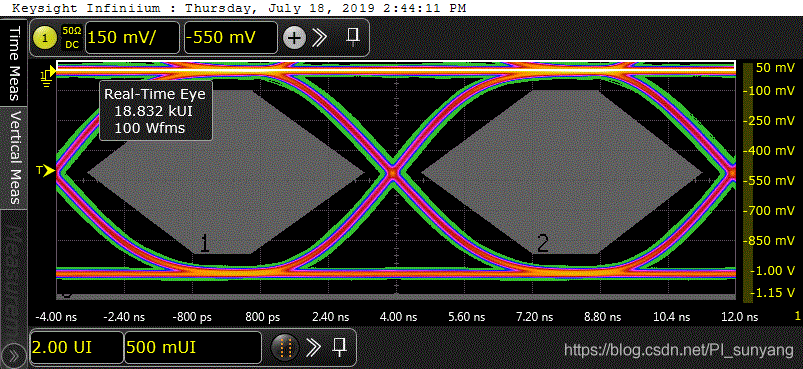This screenshot has height=369, width=803.
Task: Click eye mask region 2
Action: click(x=562, y=171)
